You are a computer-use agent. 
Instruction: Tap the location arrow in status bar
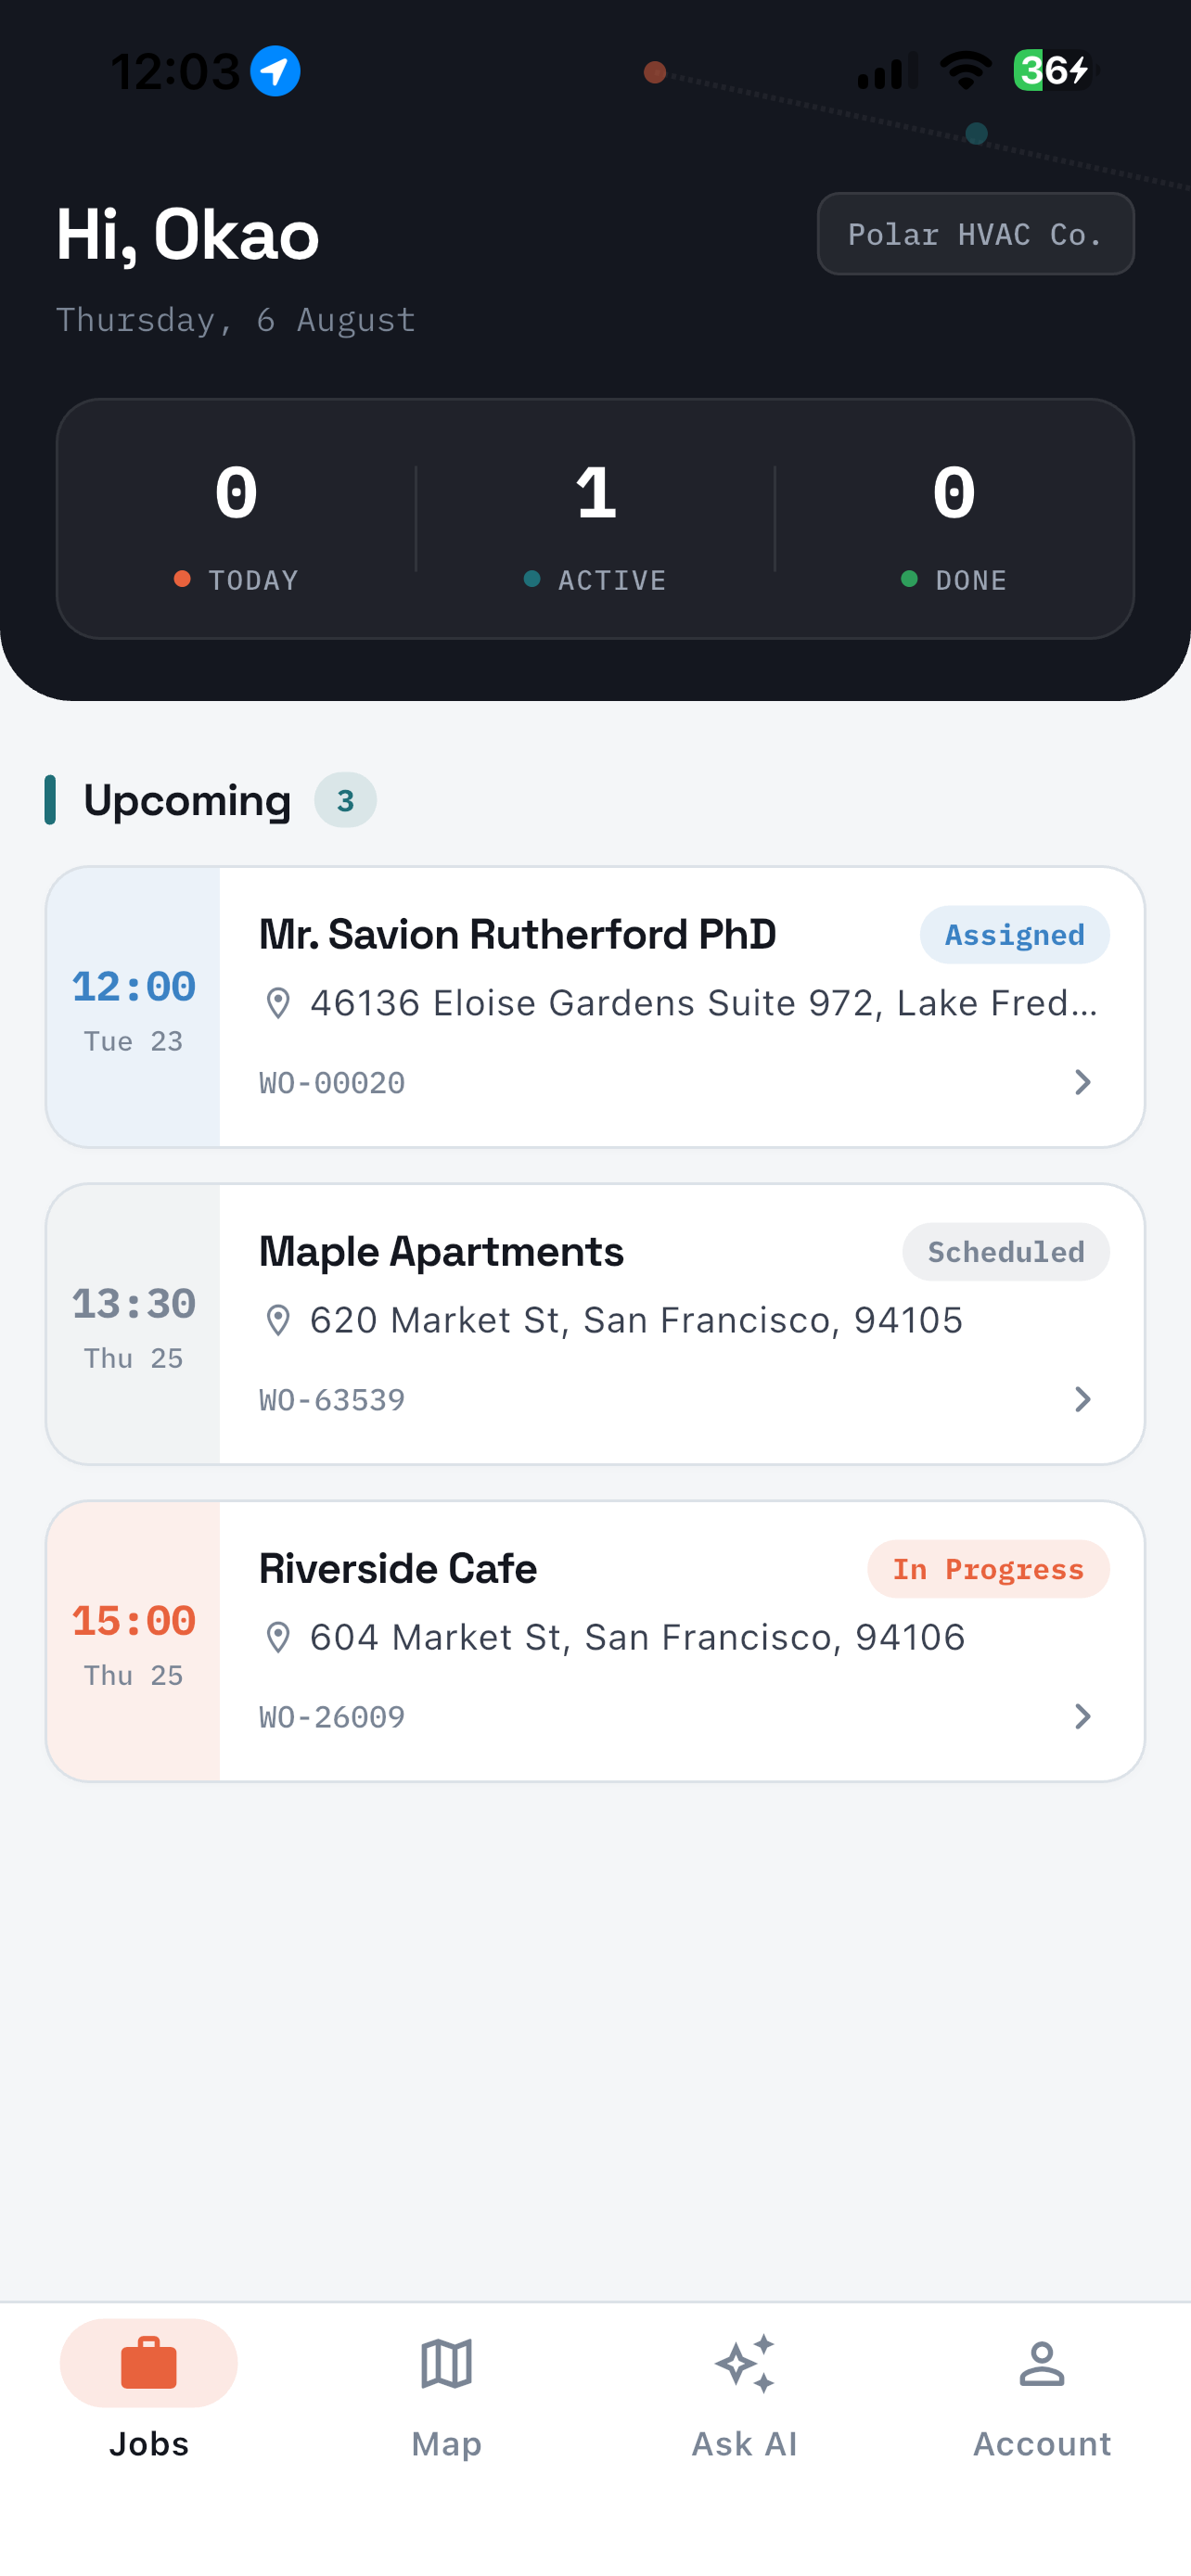point(275,71)
